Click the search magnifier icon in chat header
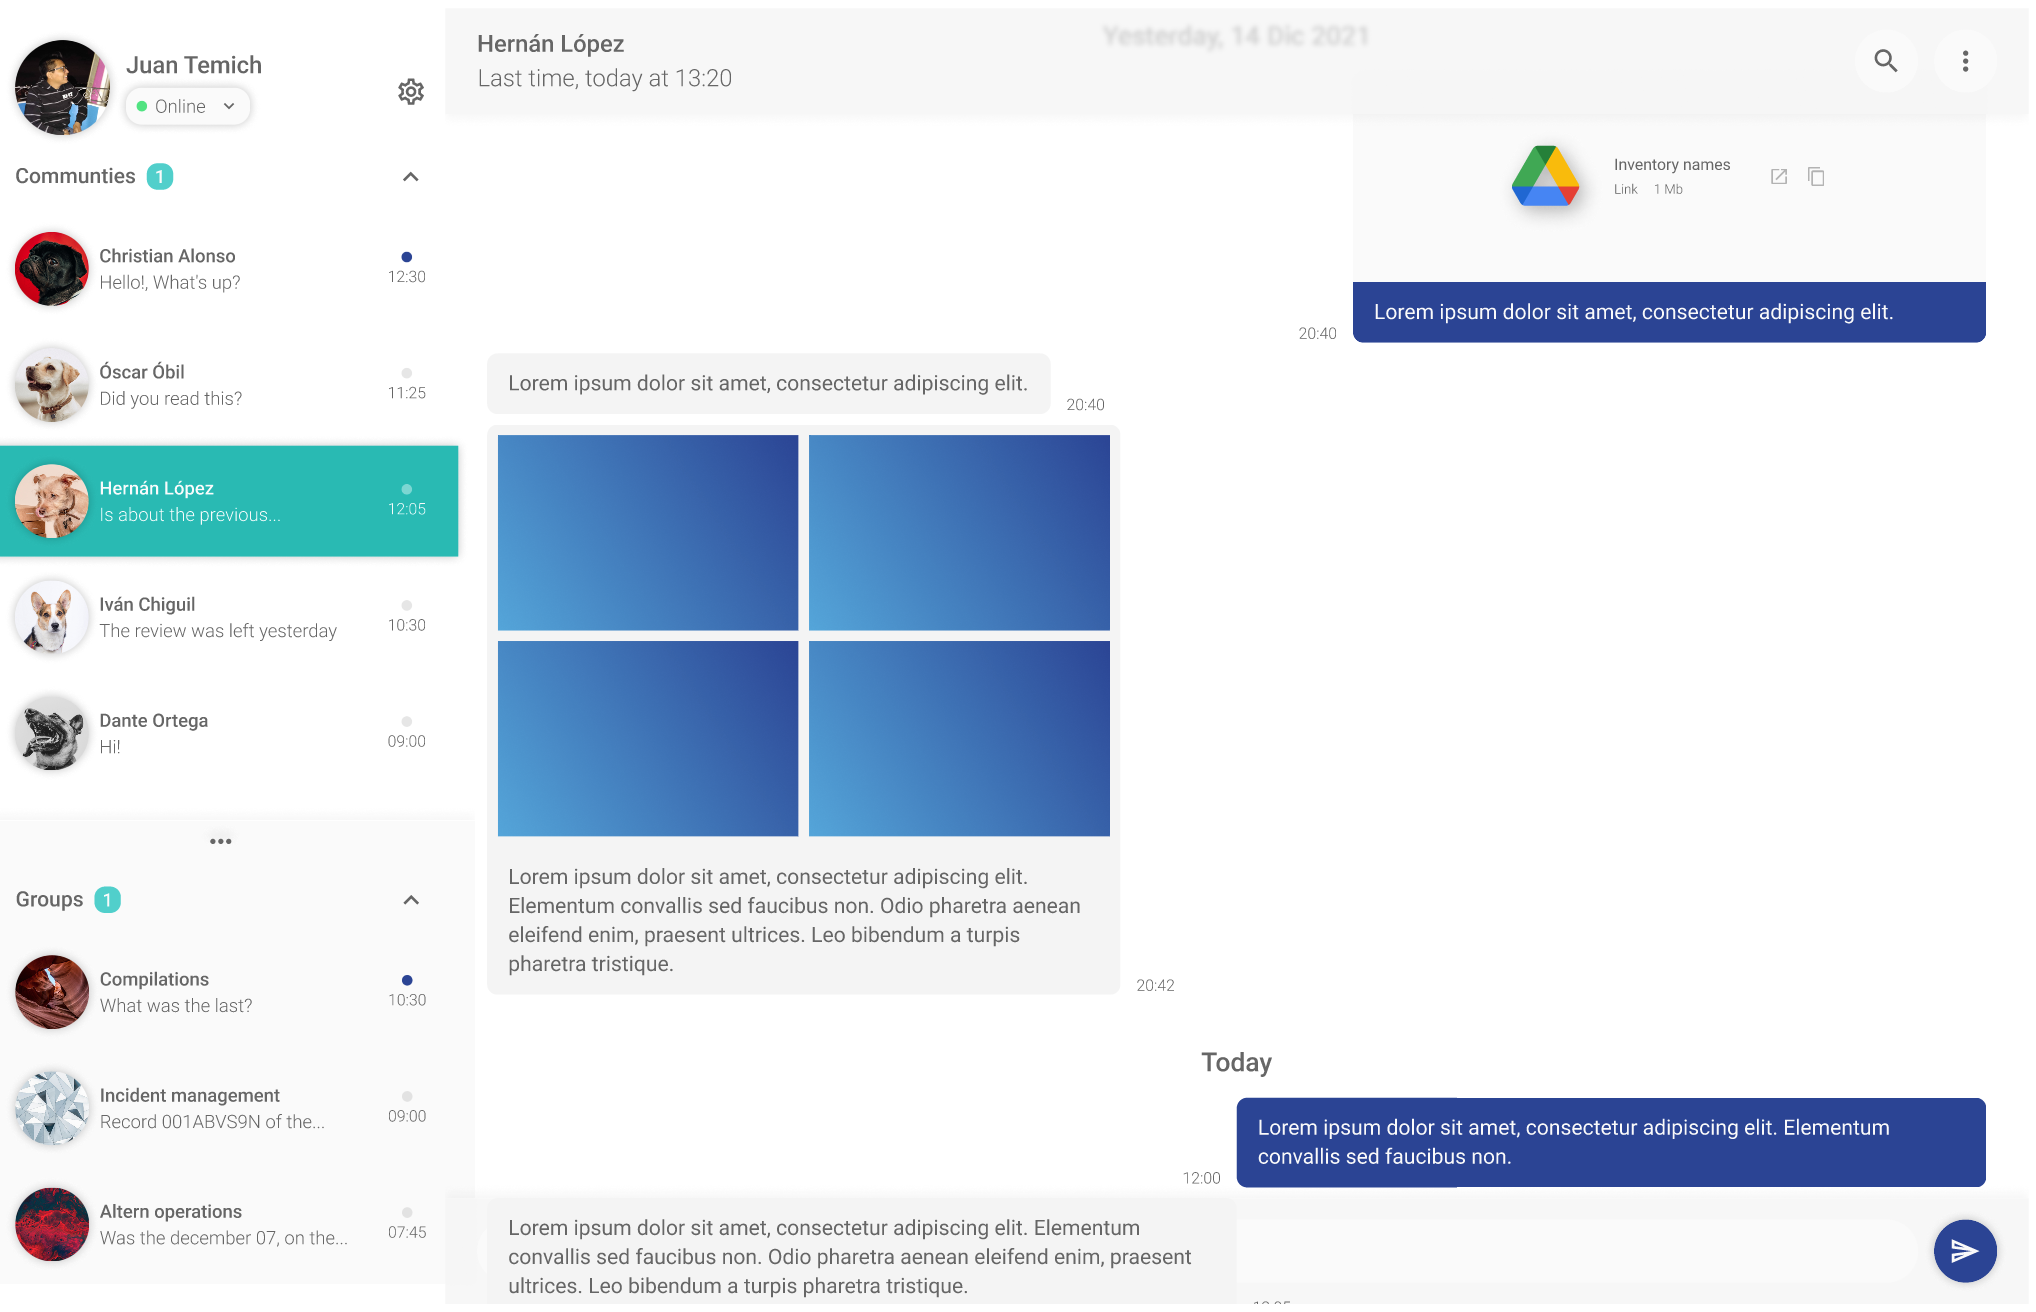This screenshot has width=2036, height=1312. click(1885, 61)
